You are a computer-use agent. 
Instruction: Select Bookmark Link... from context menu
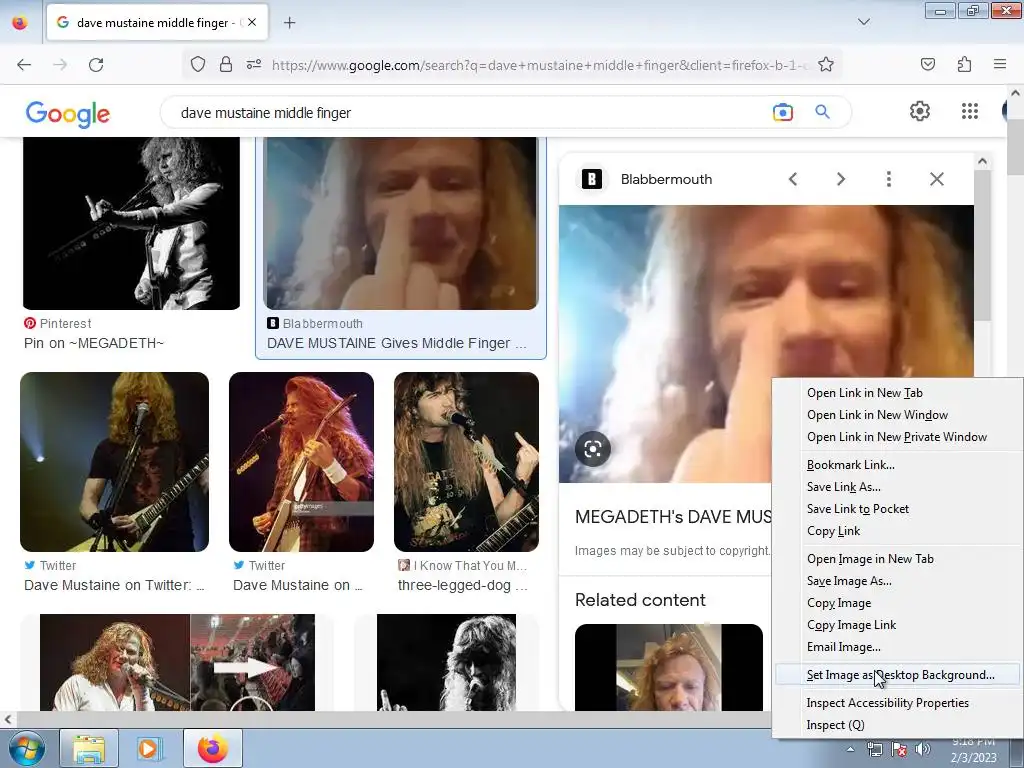coord(850,465)
